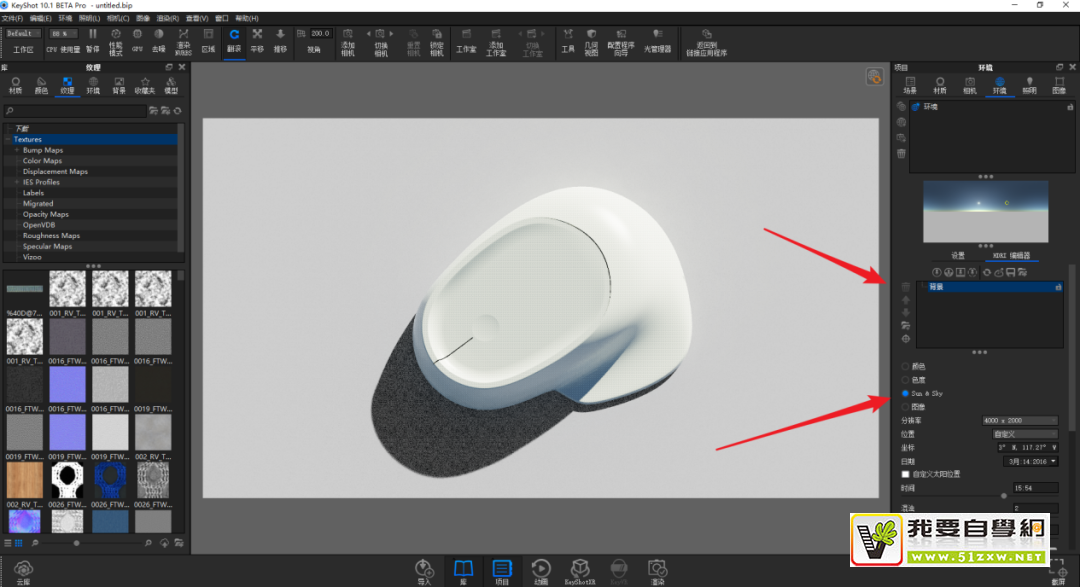1080x587 pixels.
Task: Click the 暂停 (Pause) toolbar icon
Action: click(92, 41)
